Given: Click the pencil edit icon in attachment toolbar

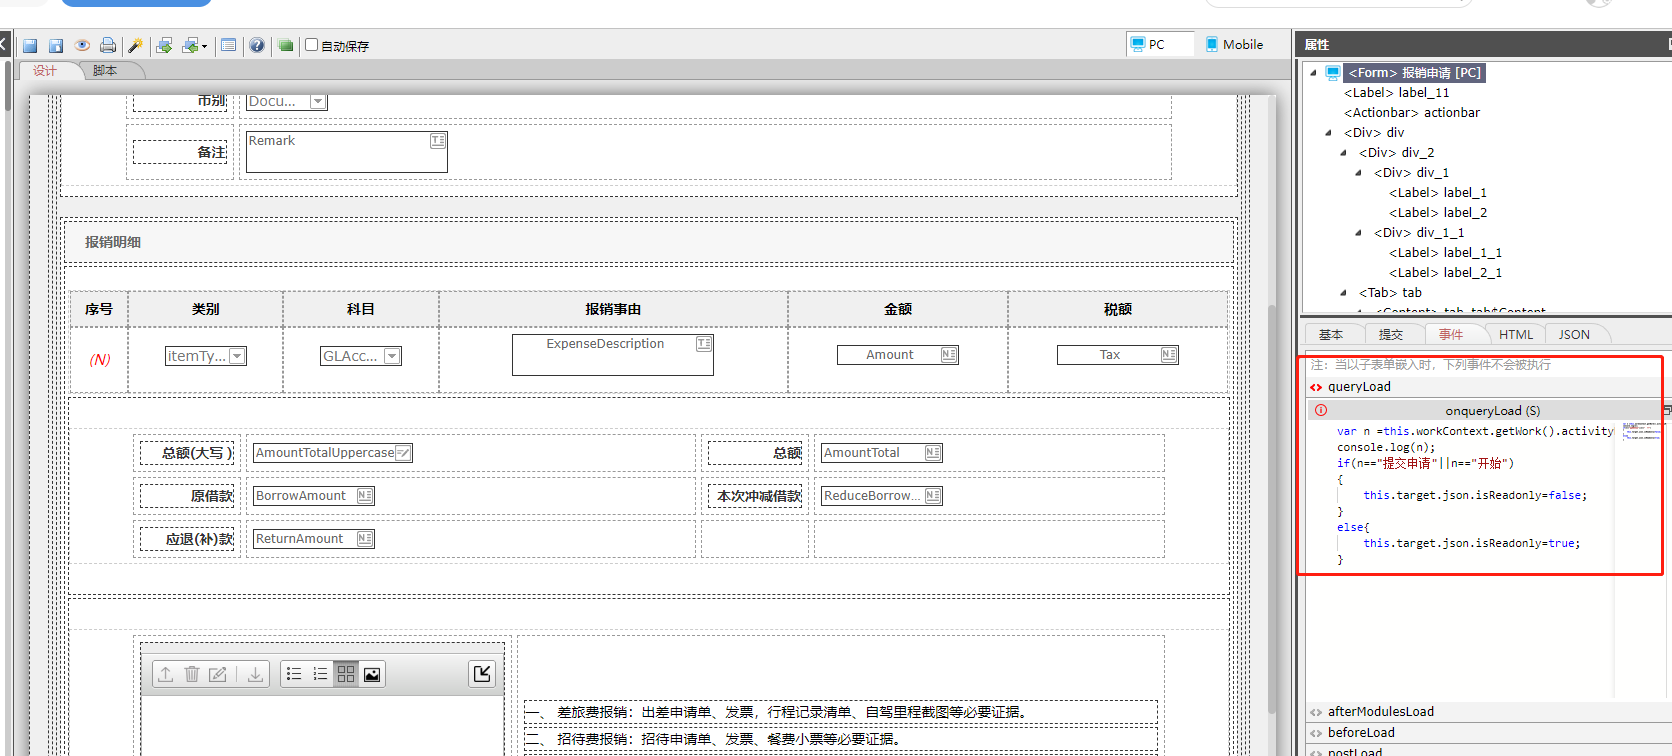Looking at the screenshot, I should [217, 674].
